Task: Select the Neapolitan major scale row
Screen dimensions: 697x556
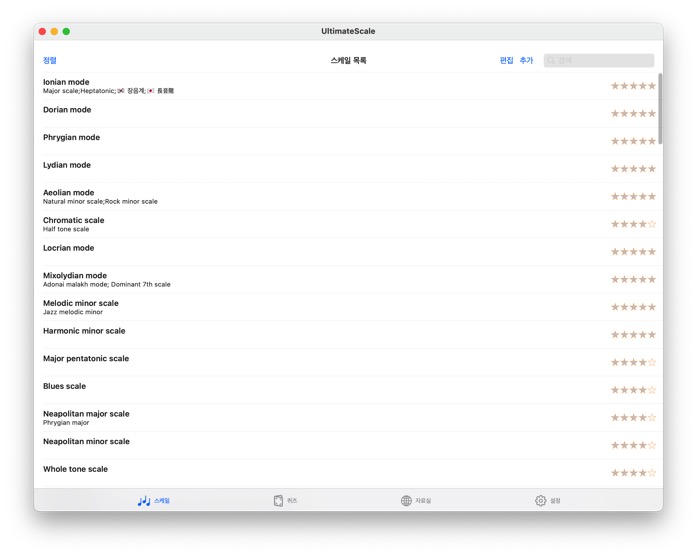Action: pyautogui.click(x=300, y=417)
